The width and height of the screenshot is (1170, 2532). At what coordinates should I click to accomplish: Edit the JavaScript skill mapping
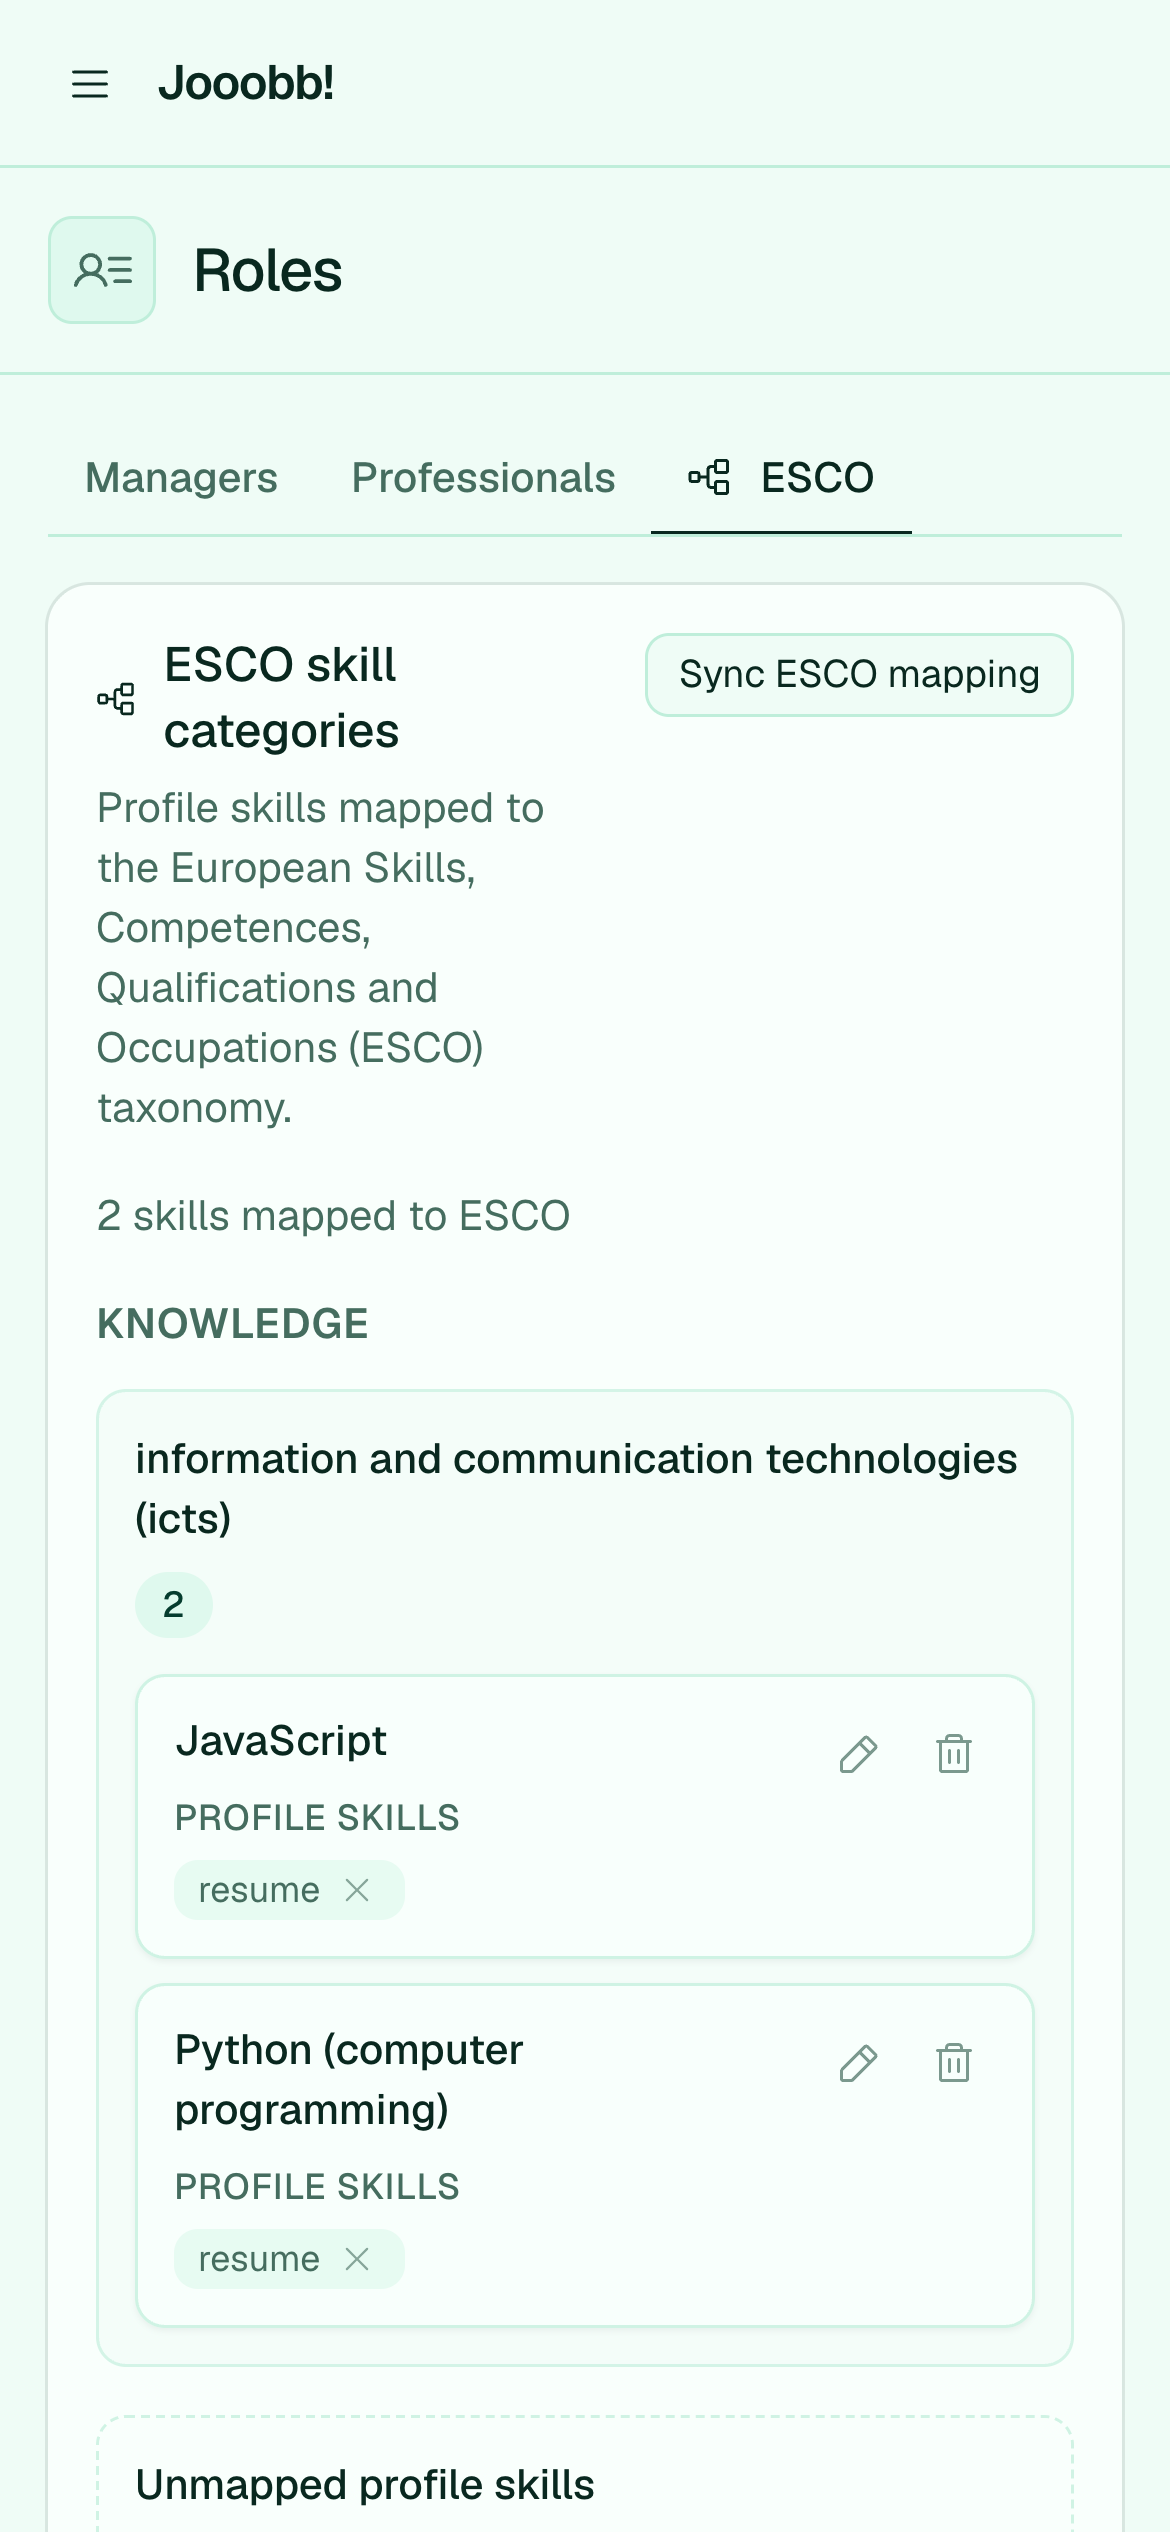858,1755
